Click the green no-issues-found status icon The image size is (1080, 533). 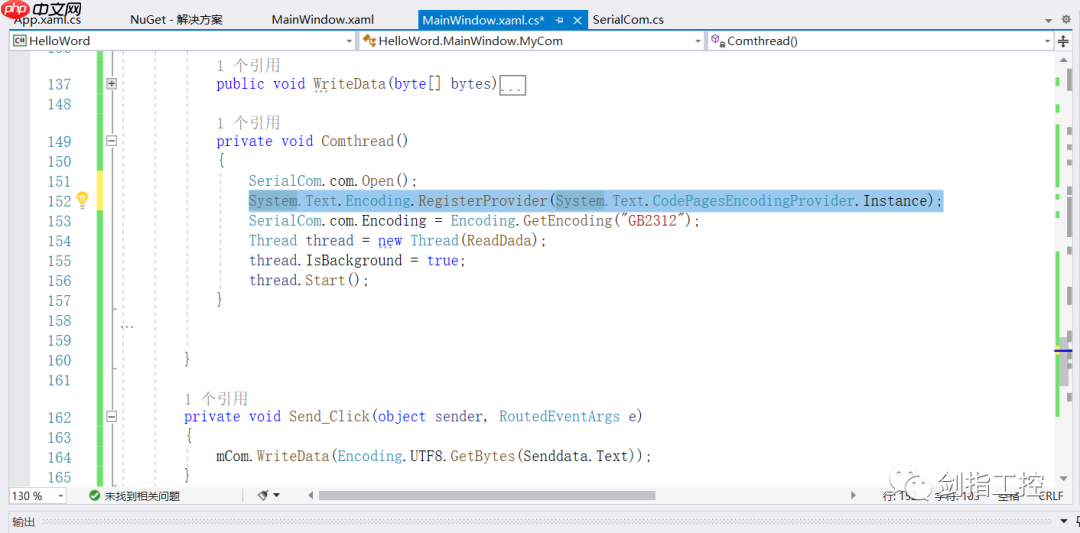coord(94,496)
